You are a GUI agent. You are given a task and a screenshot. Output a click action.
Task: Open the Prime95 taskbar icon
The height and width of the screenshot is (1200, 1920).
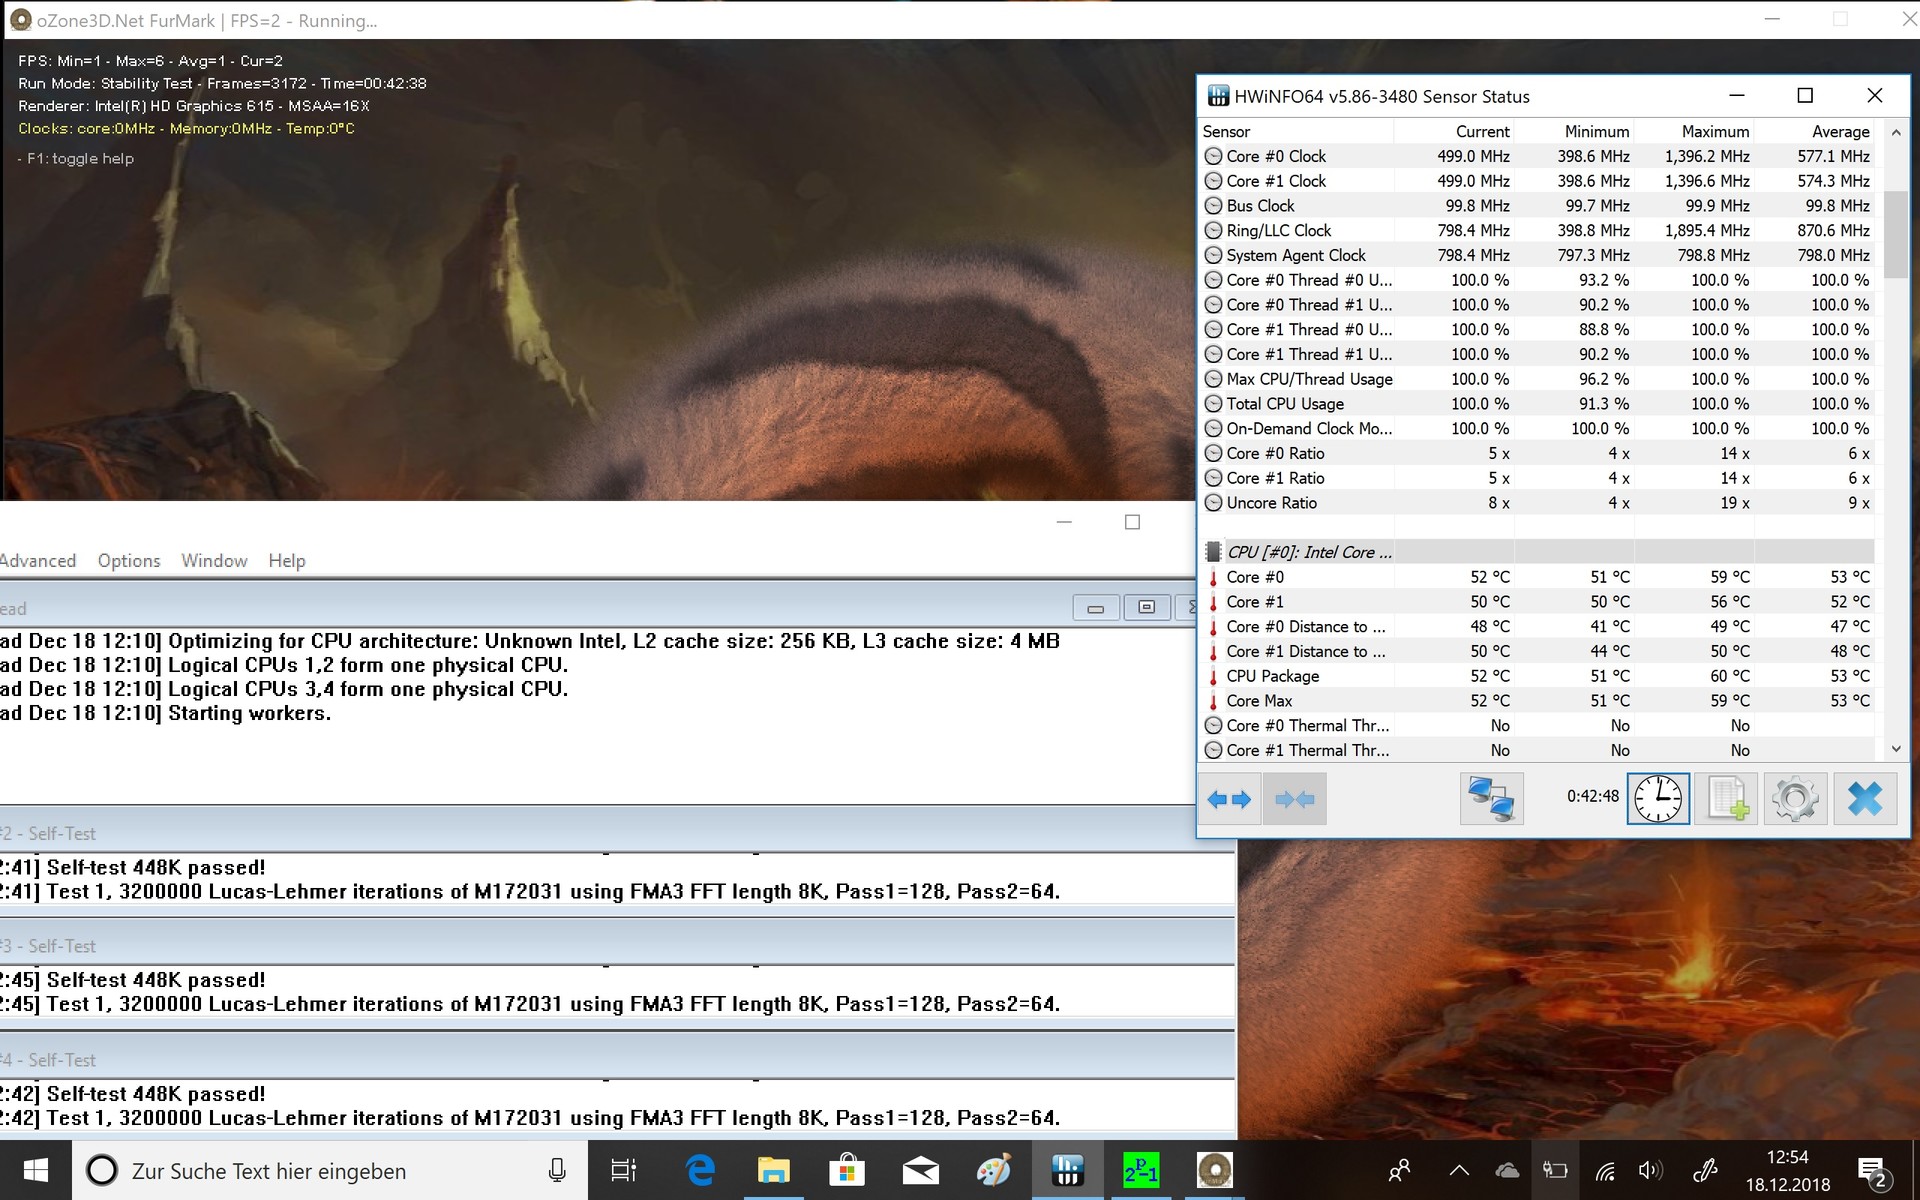click(1141, 1170)
